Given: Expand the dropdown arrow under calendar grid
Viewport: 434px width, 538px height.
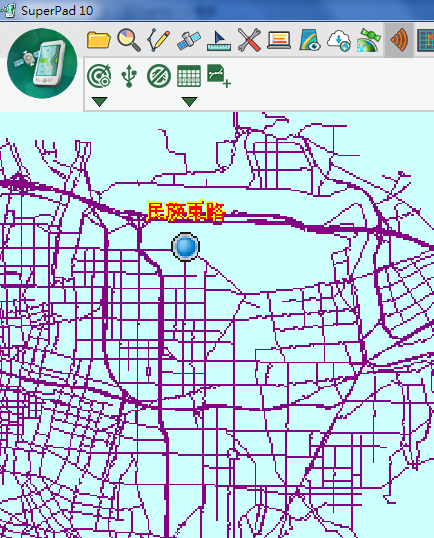Looking at the screenshot, I should pos(189,102).
